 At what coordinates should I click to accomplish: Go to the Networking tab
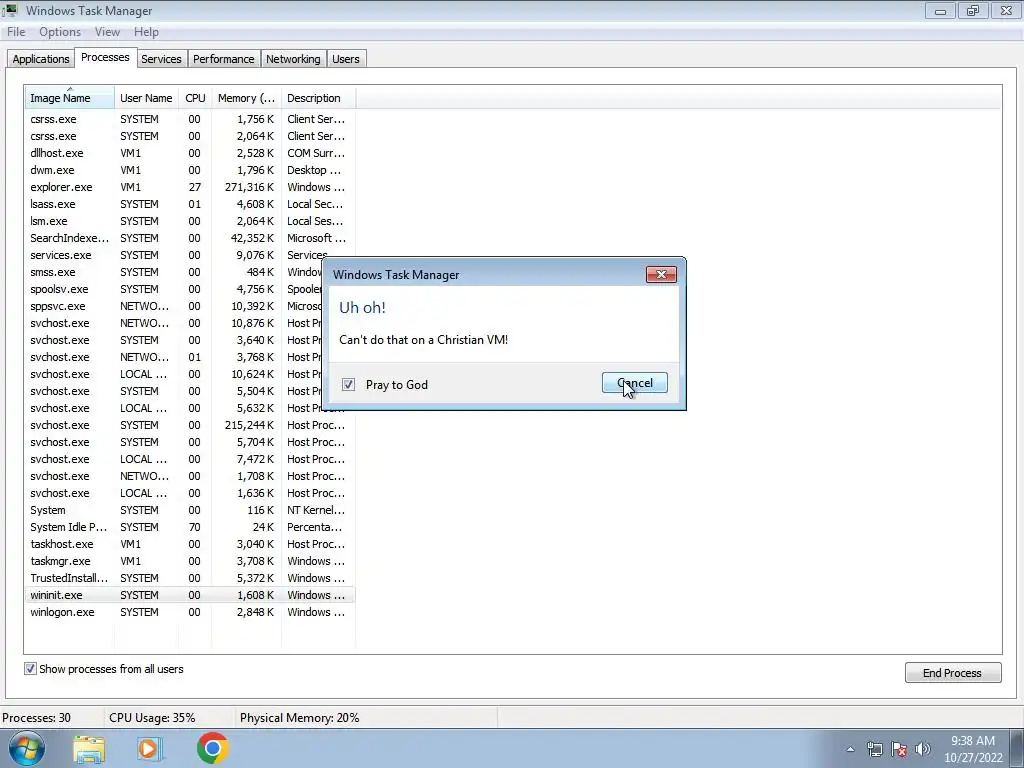click(x=293, y=59)
